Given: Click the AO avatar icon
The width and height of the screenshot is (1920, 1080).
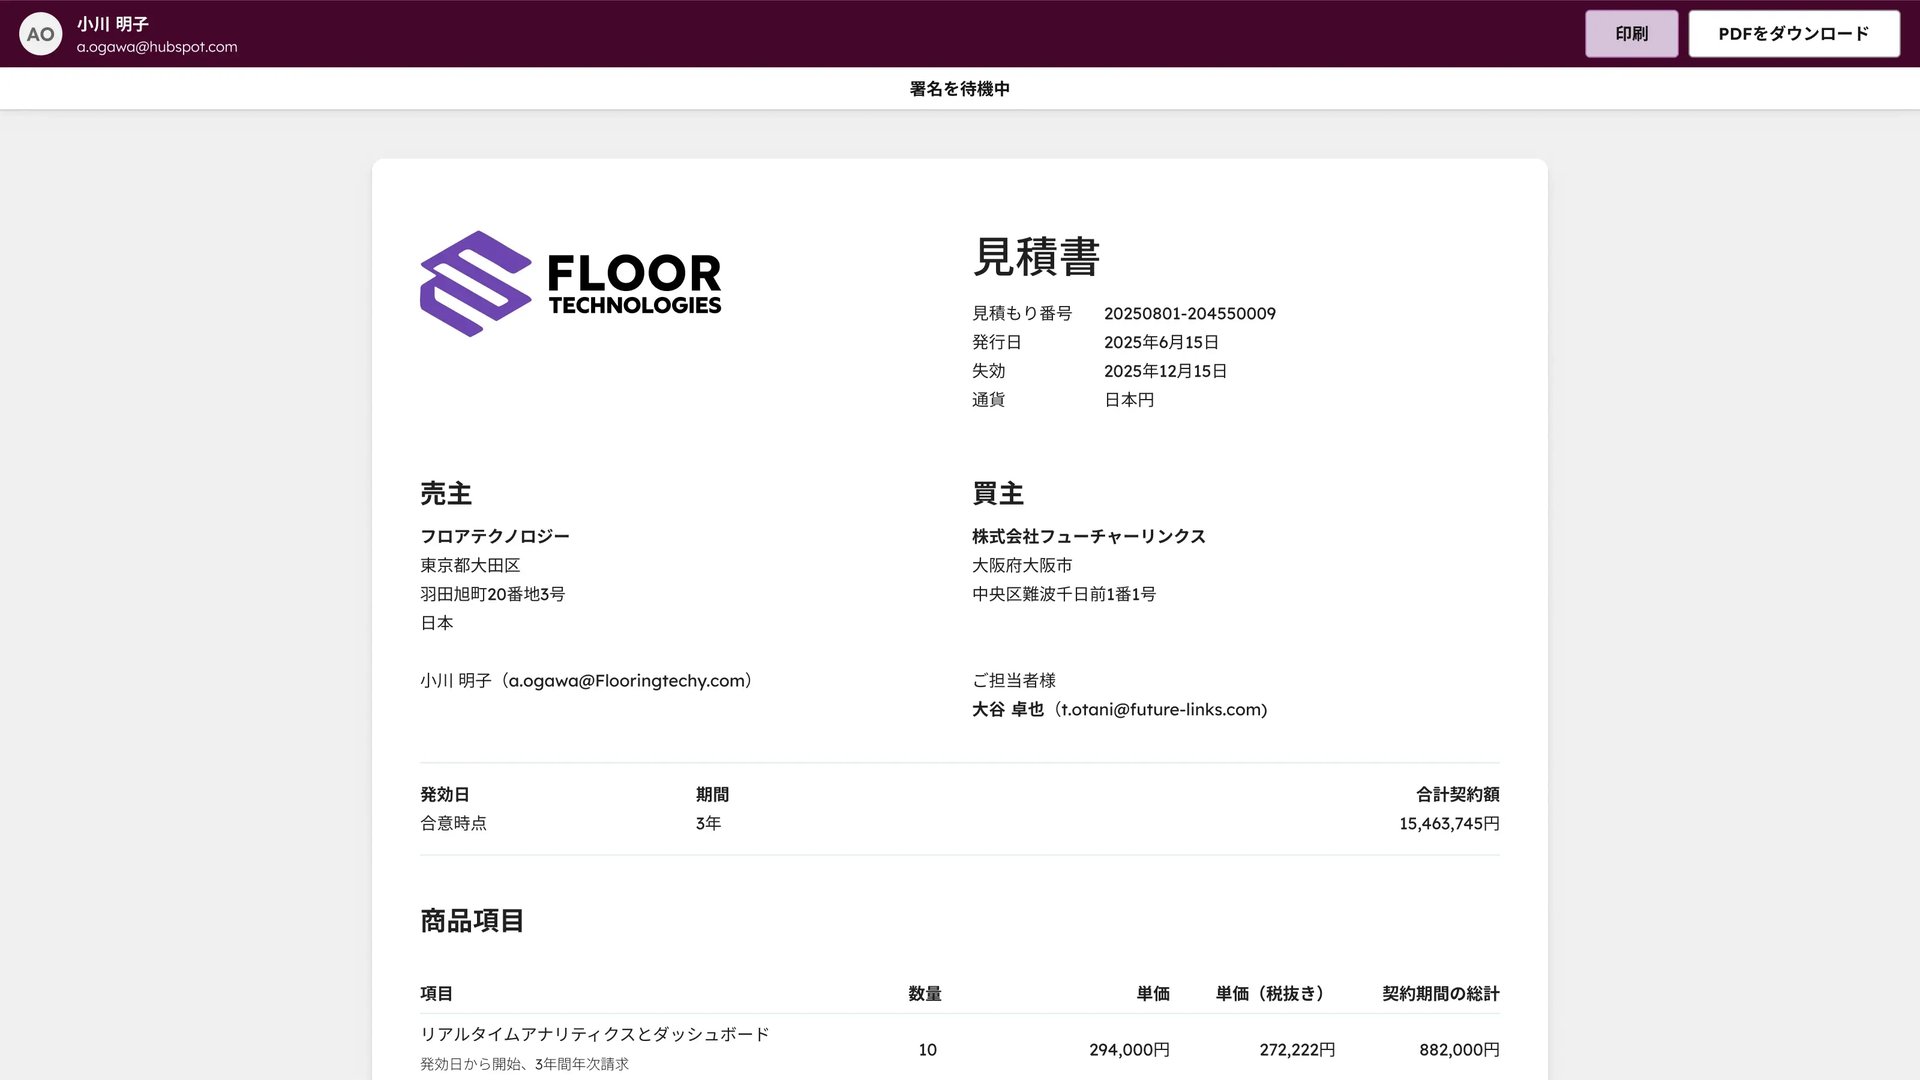Looking at the screenshot, I should 41,33.
